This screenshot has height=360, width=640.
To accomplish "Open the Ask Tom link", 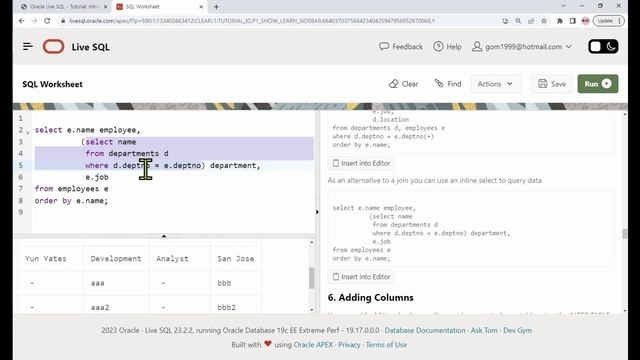I will pyautogui.click(x=484, y=330).
